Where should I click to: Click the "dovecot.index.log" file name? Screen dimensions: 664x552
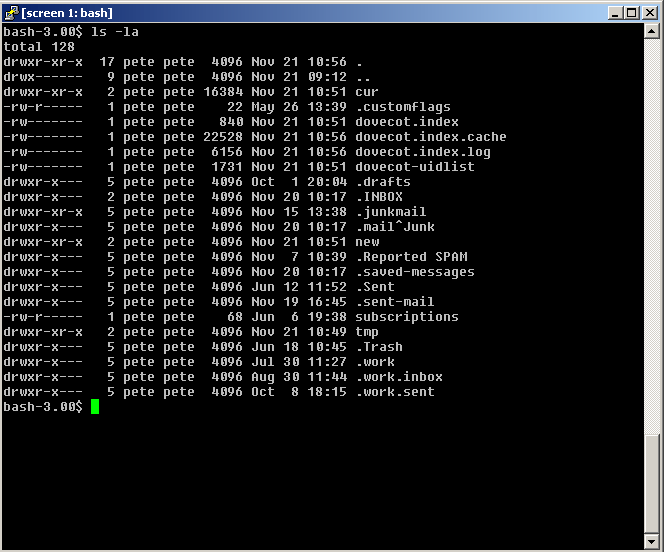[423, 152]
